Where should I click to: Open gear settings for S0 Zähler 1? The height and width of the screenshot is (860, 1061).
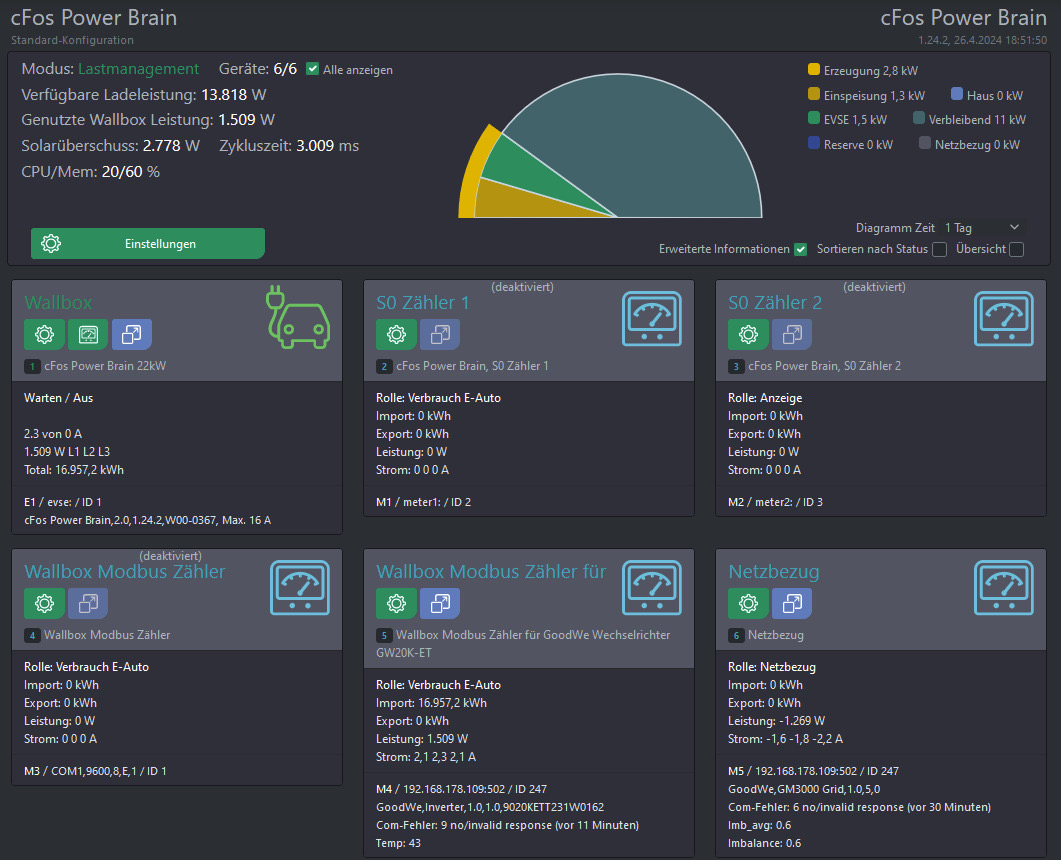coord(396,334)
